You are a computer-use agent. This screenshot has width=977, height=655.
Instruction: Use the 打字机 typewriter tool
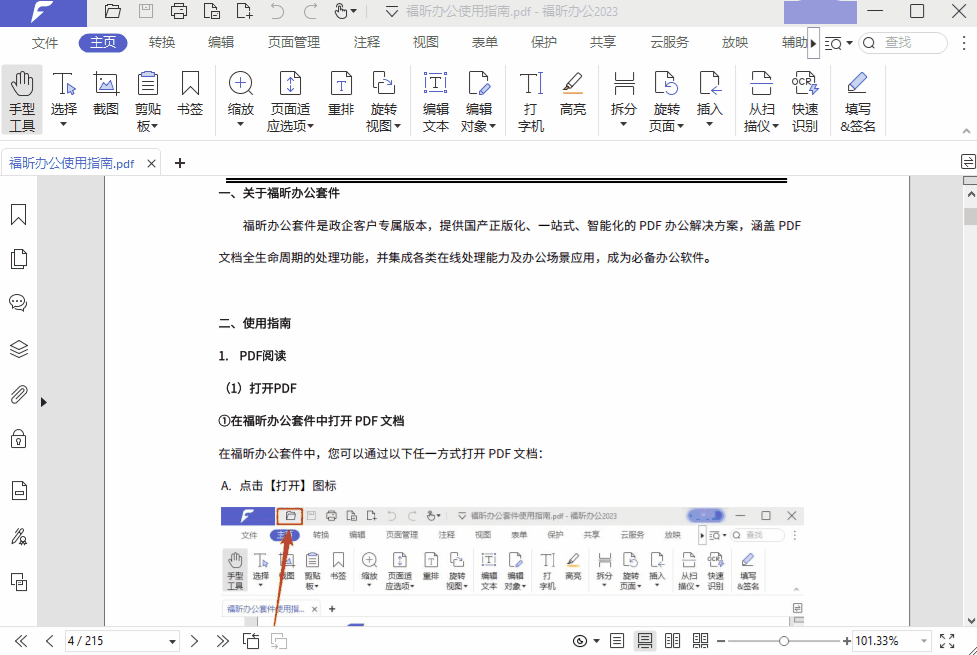[x=530, y=97]
